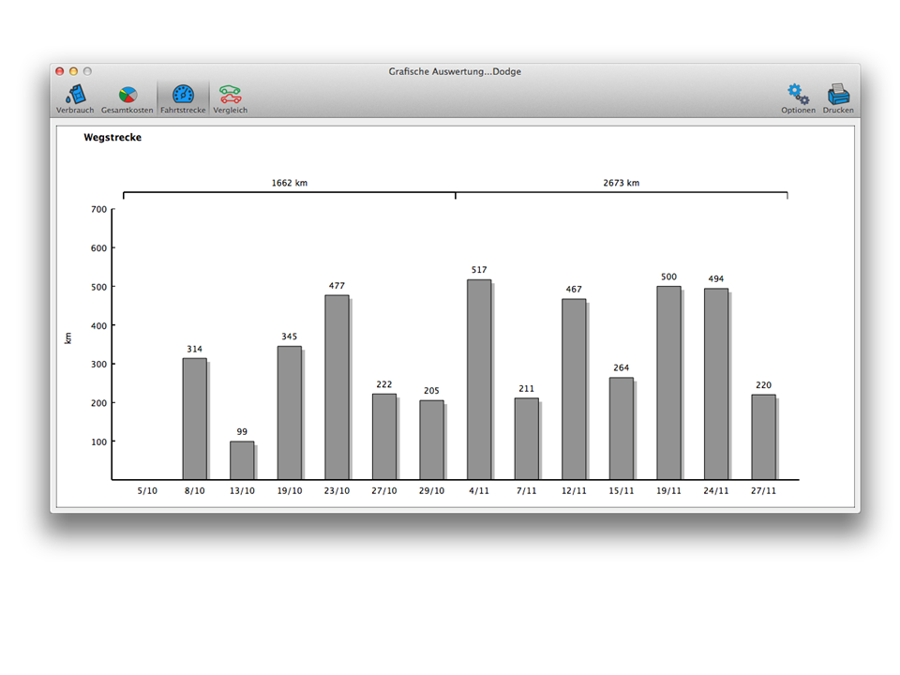Select the 99 km bar for 13/10

point(242,460)
